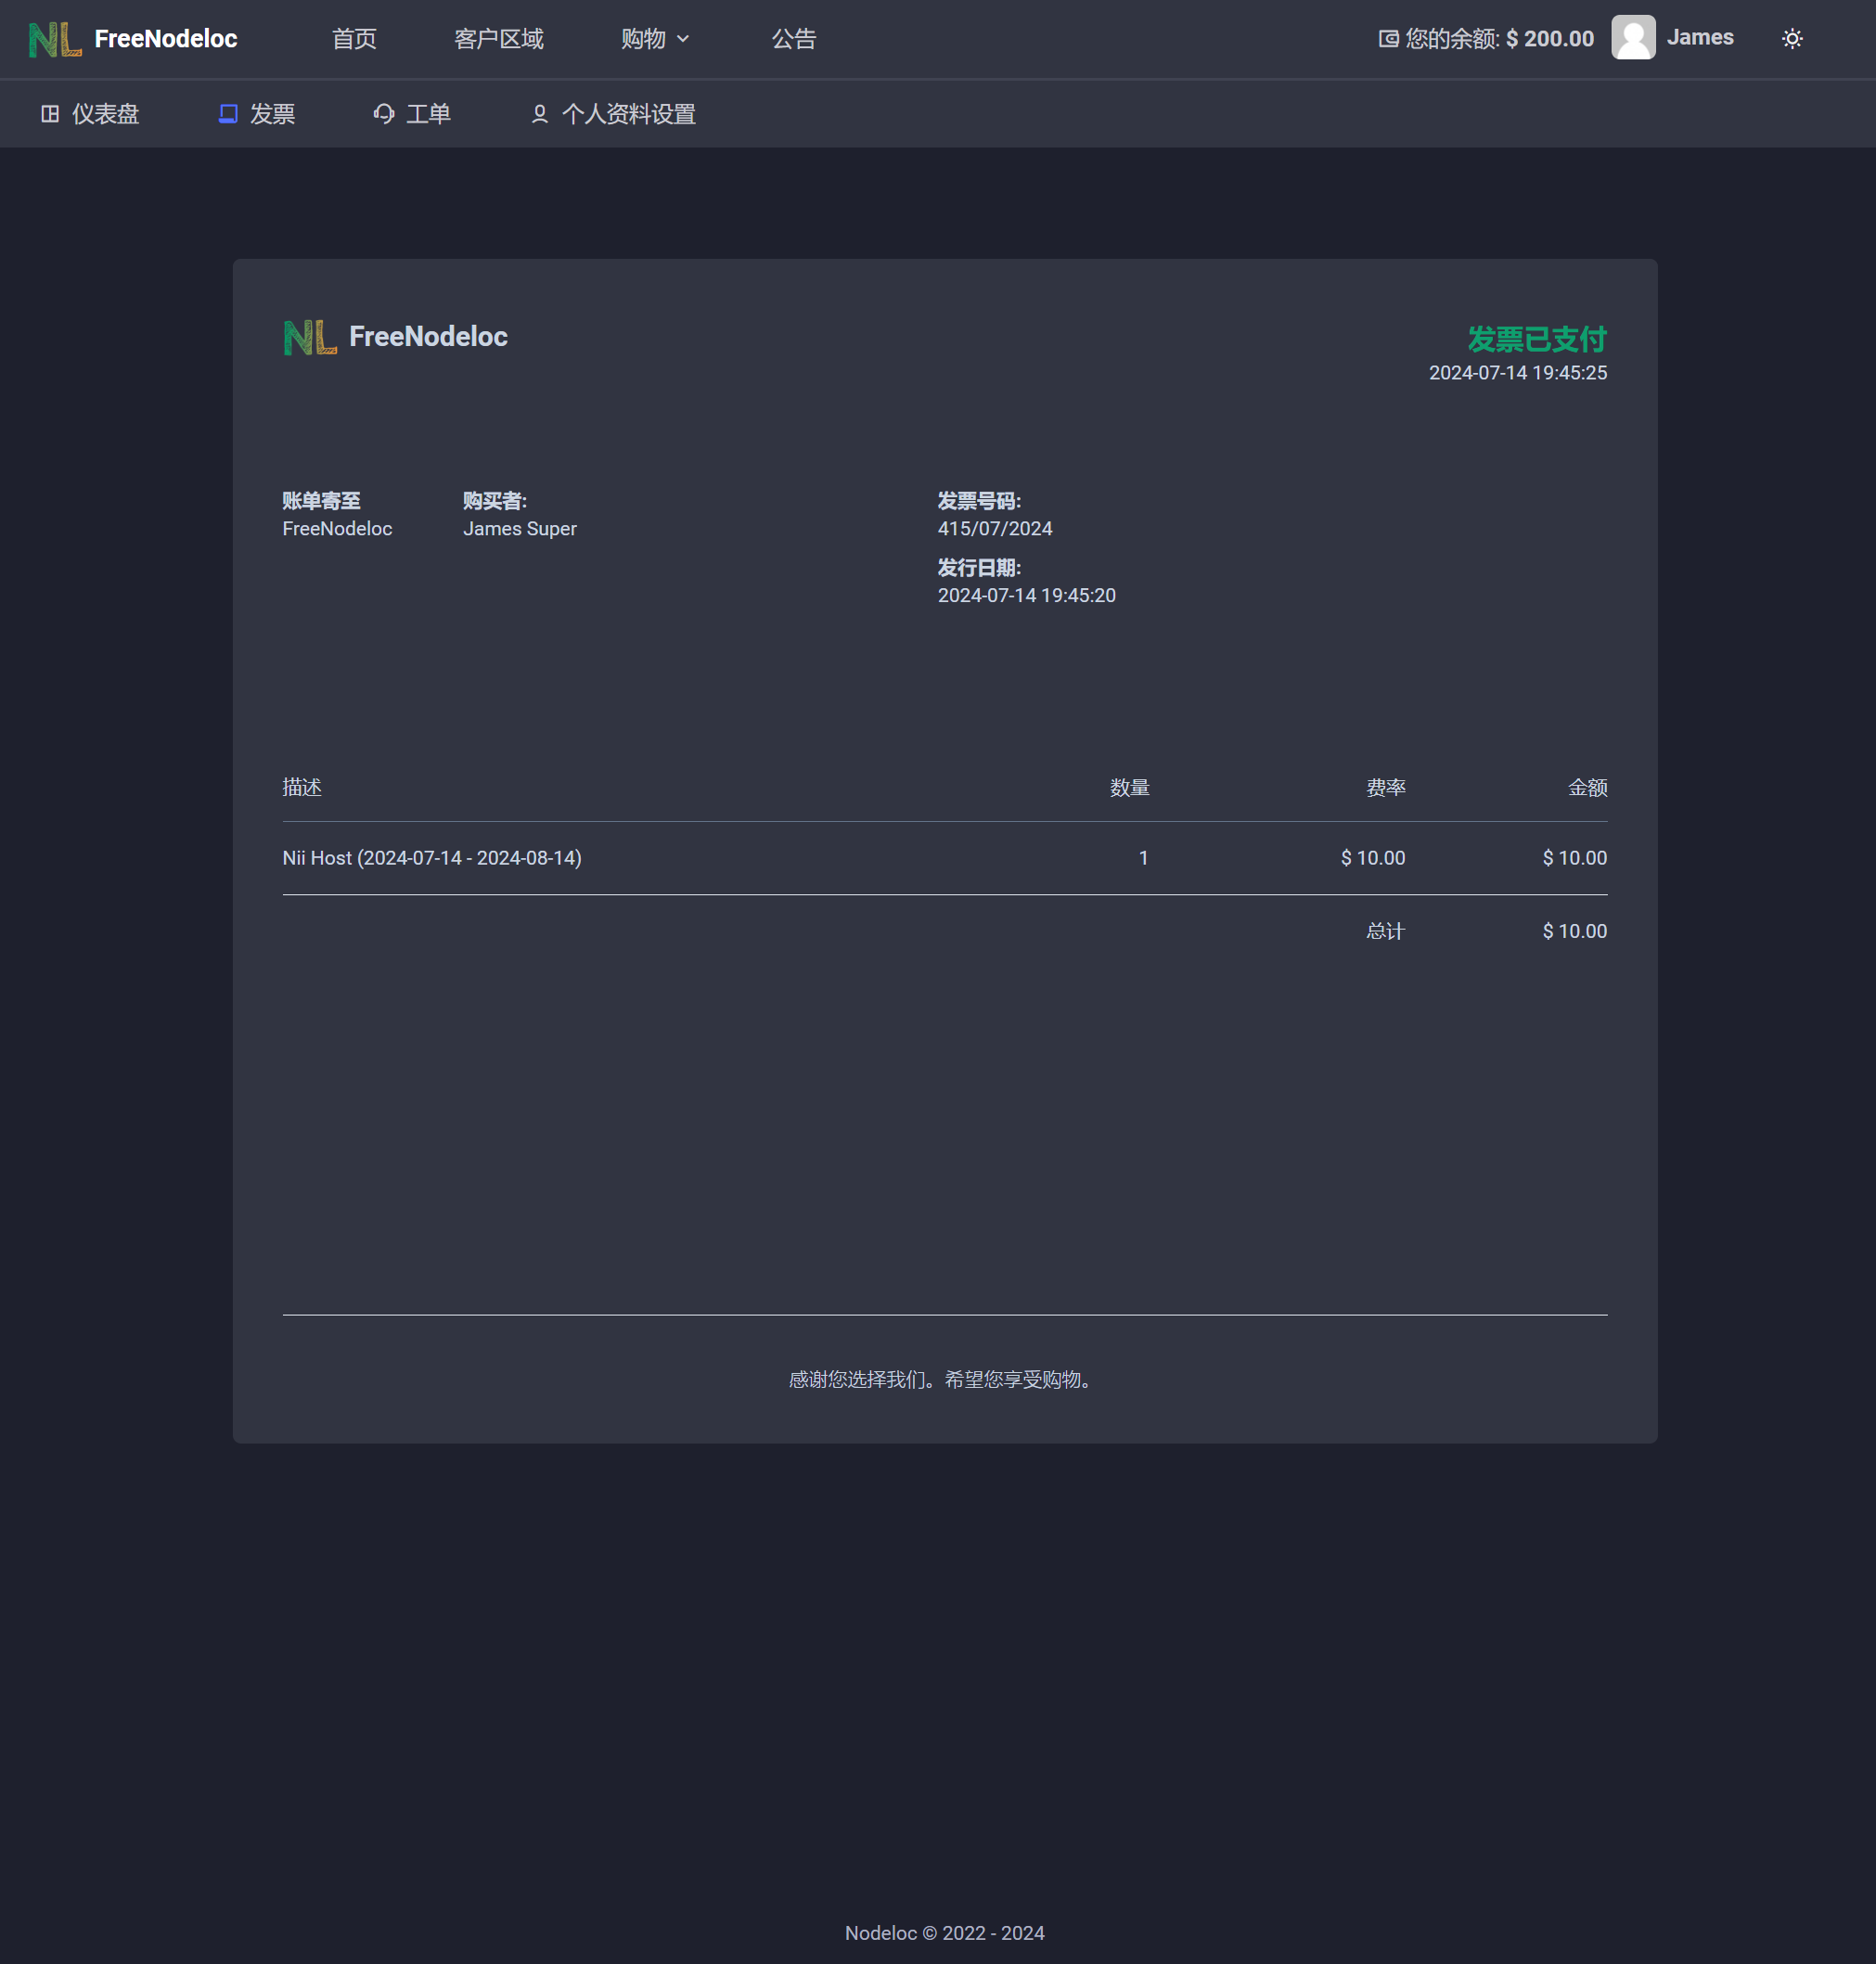
Task: Select the Nii Host line item description
Action: coord(432,858)
